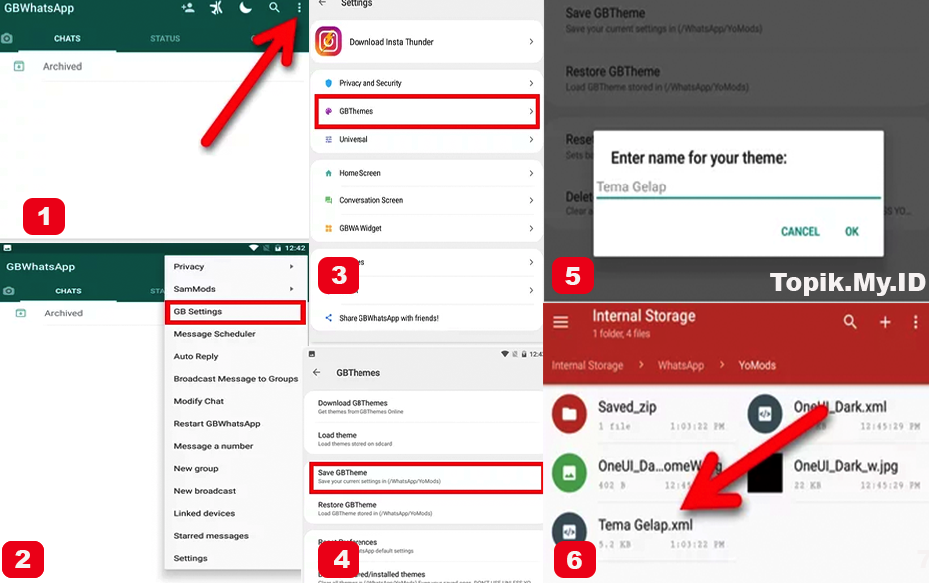Viewport: 929px width, 583px height.
Task: Expand the Home Screen row chevron
Action: [x=531, y=173]
